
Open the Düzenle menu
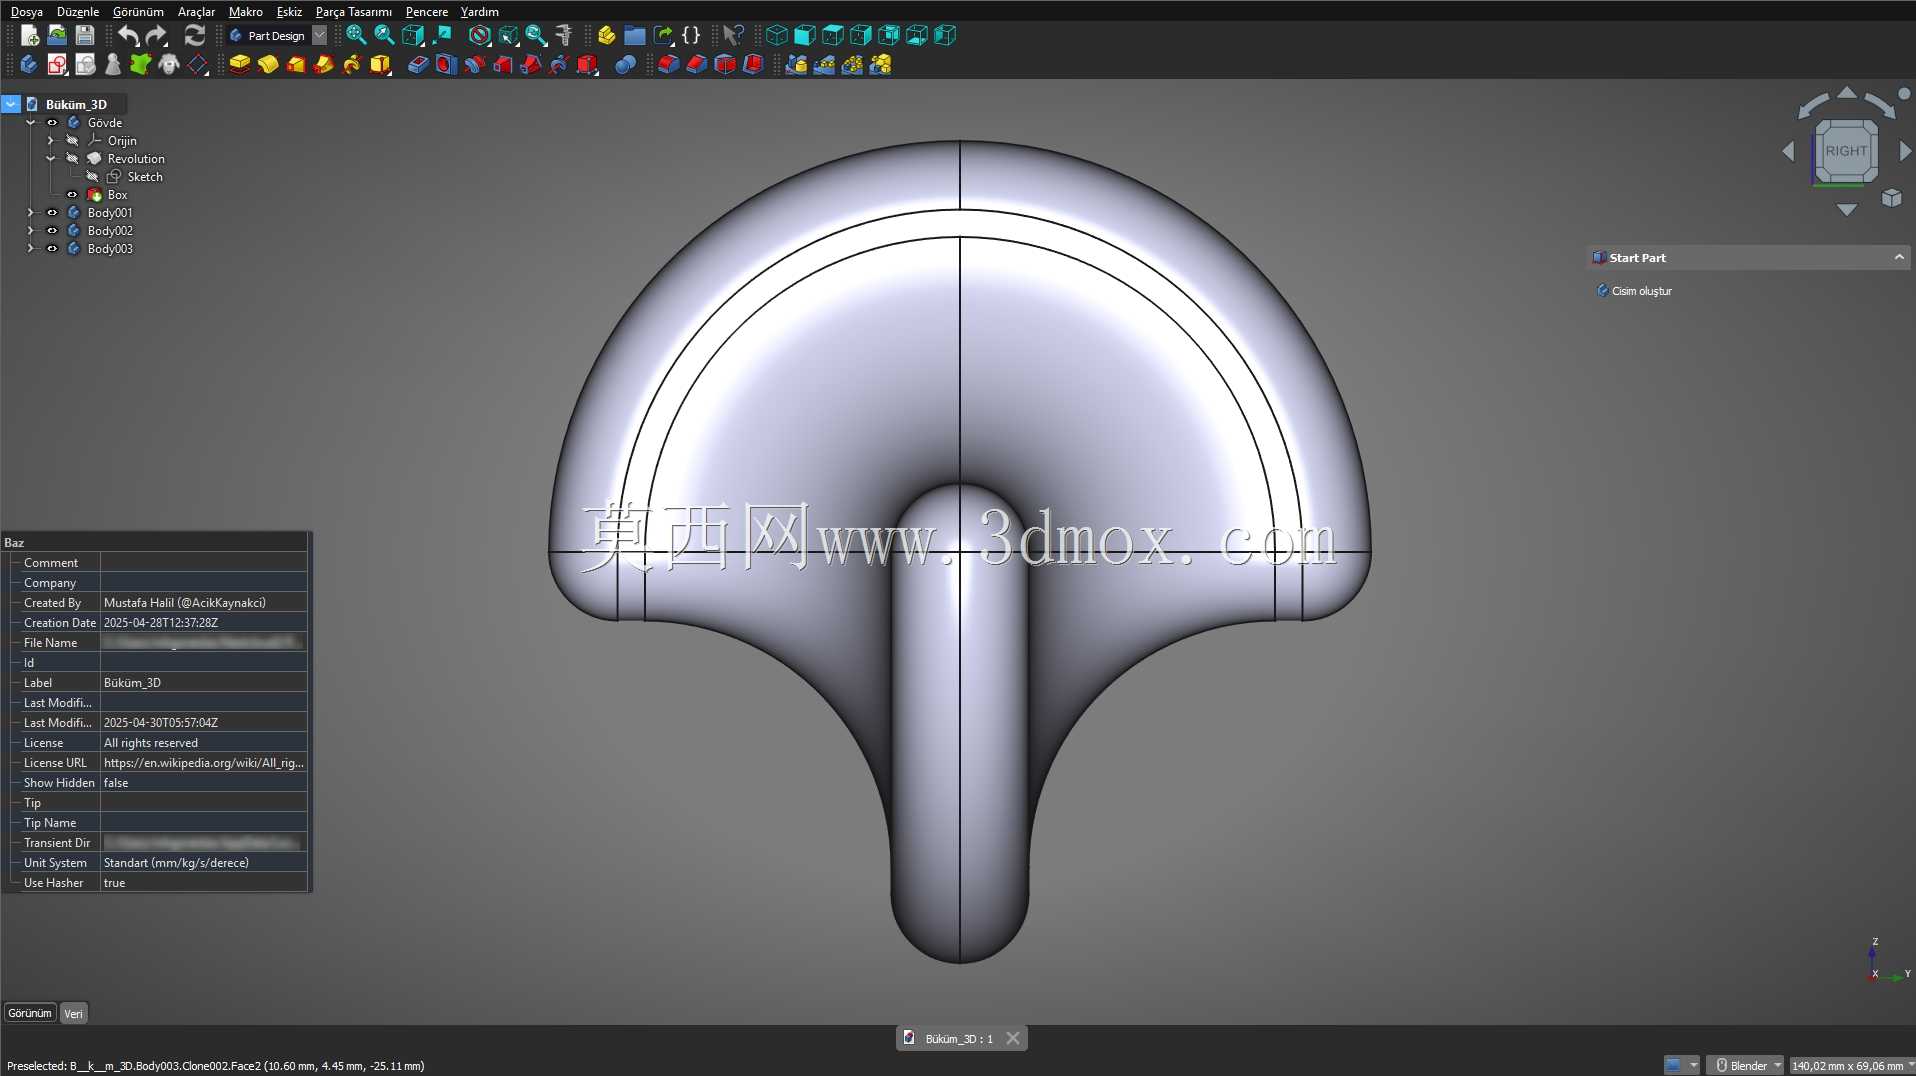coord(78,12)
